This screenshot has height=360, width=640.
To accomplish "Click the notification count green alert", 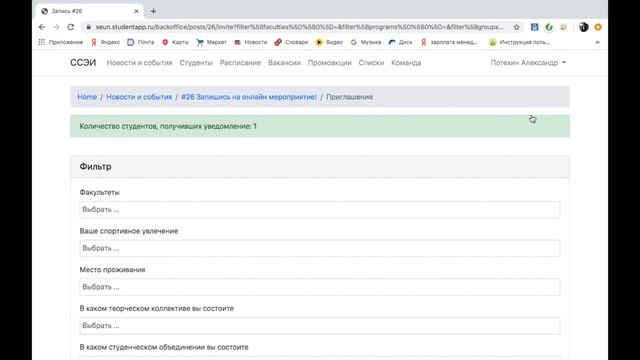I will [x=320, y=126].
